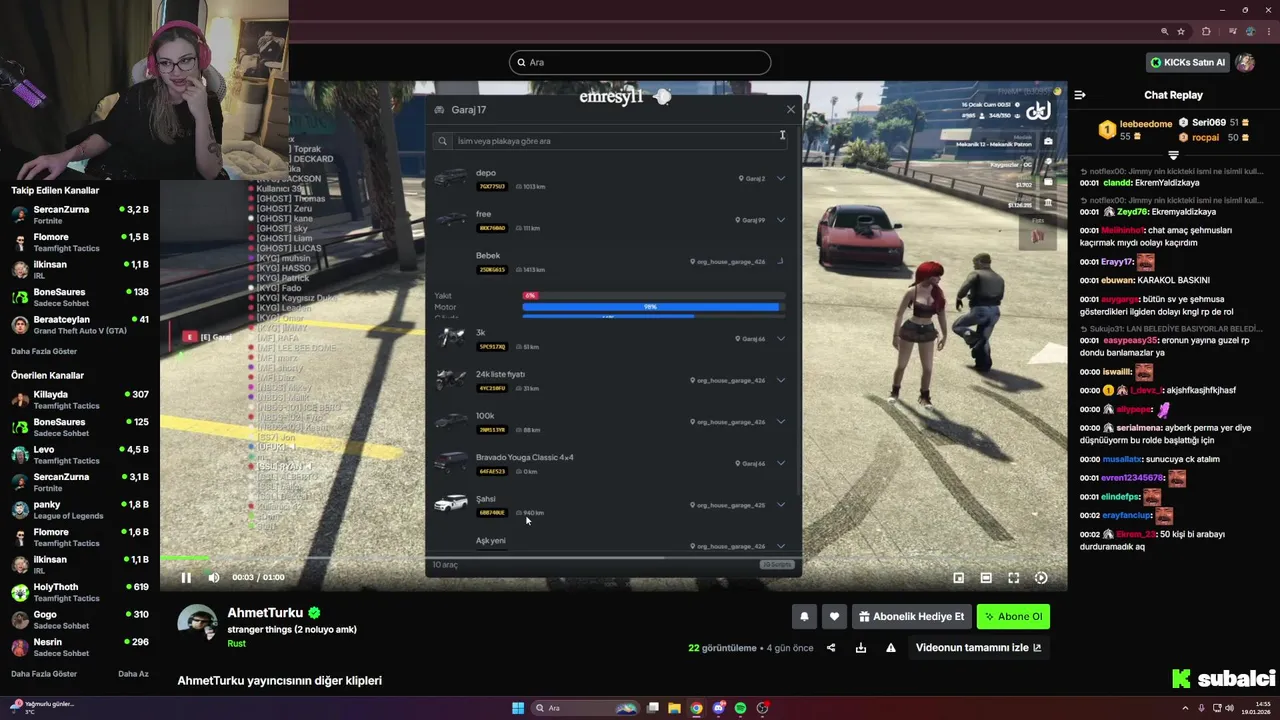The height and width of the screenshot is (720, 1280).
Task: Click the notification bell button
Action: tap(804, 617)
